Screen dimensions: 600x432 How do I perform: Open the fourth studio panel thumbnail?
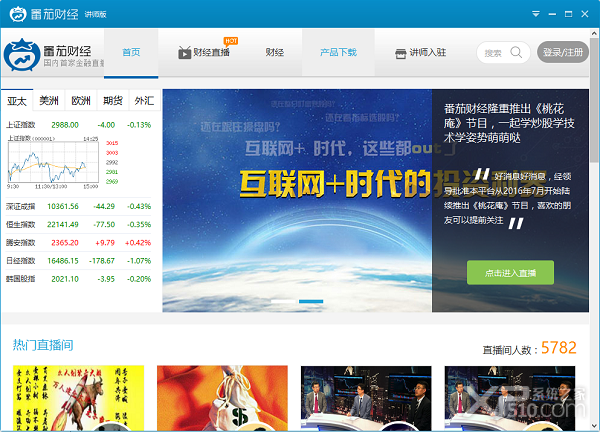(510, 398)
